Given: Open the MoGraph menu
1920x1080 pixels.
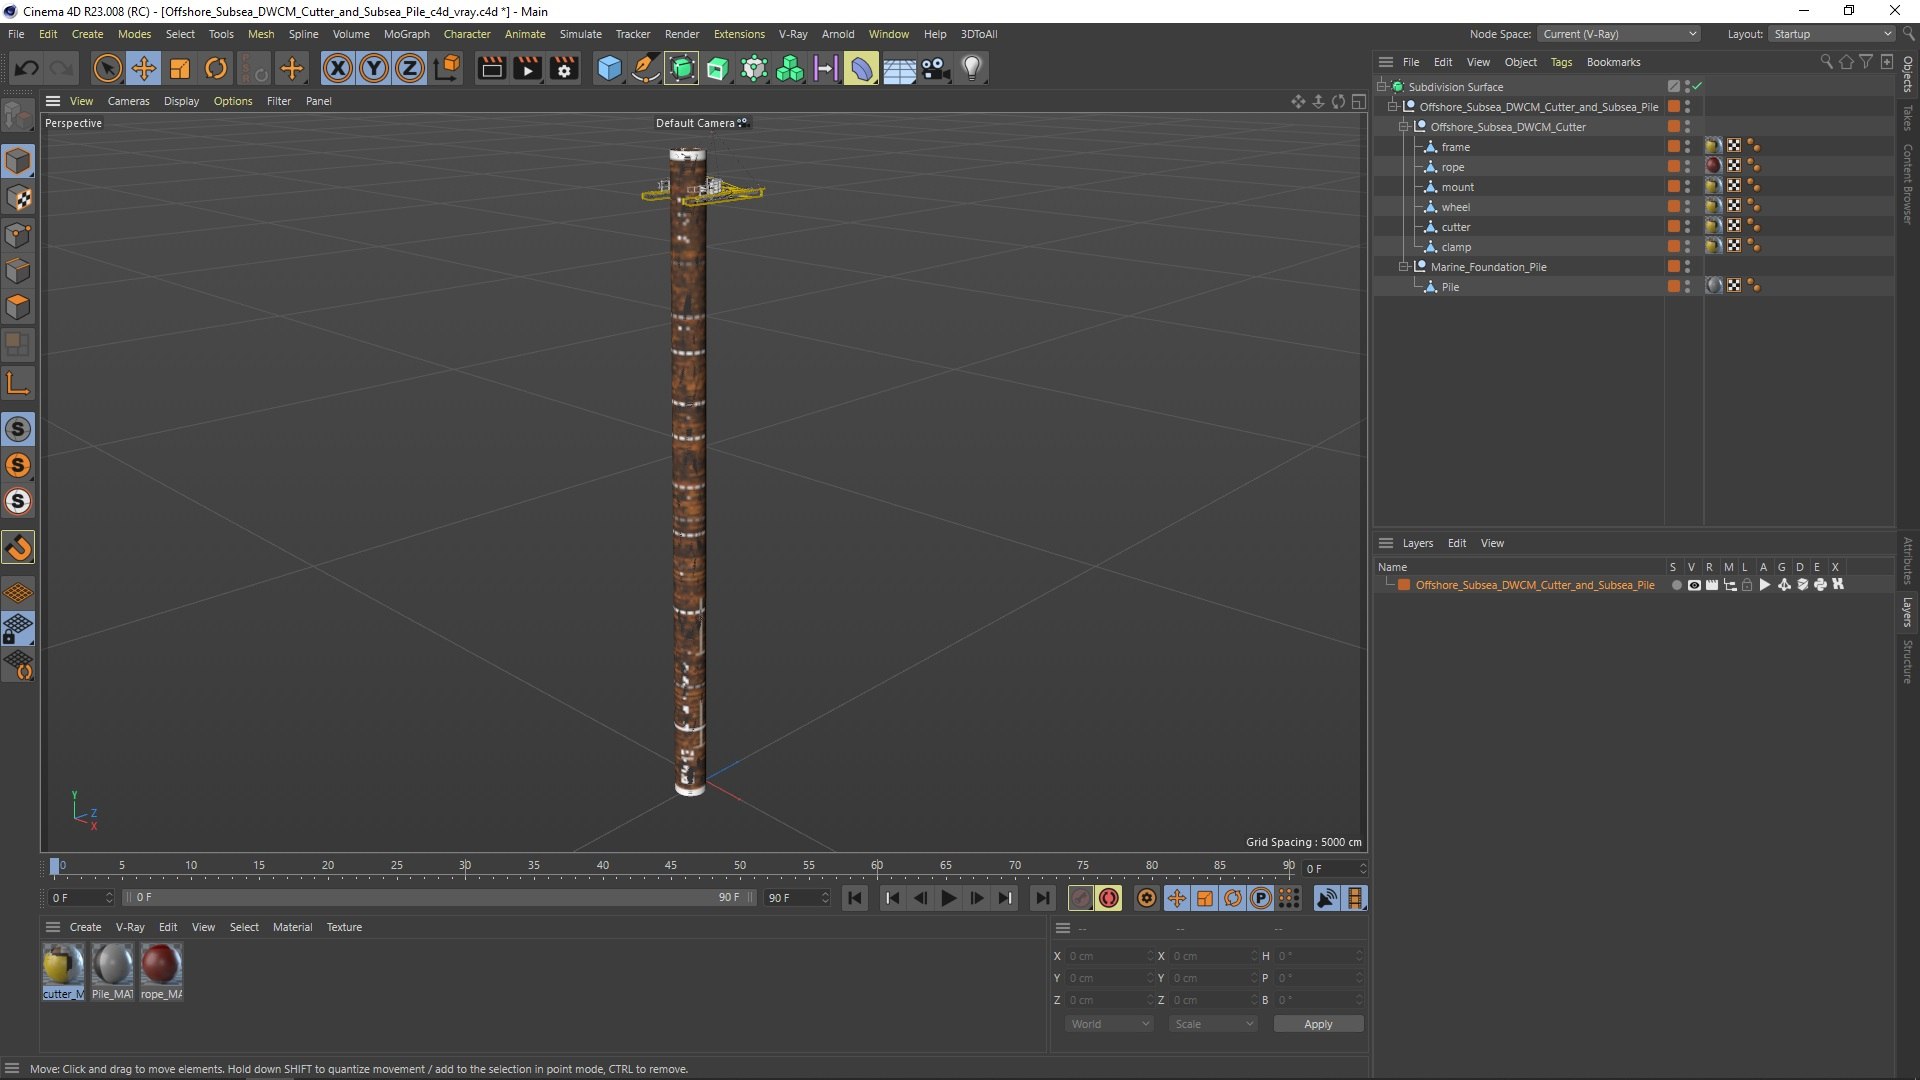Looking at the screenshot, I should coord(406,34).
